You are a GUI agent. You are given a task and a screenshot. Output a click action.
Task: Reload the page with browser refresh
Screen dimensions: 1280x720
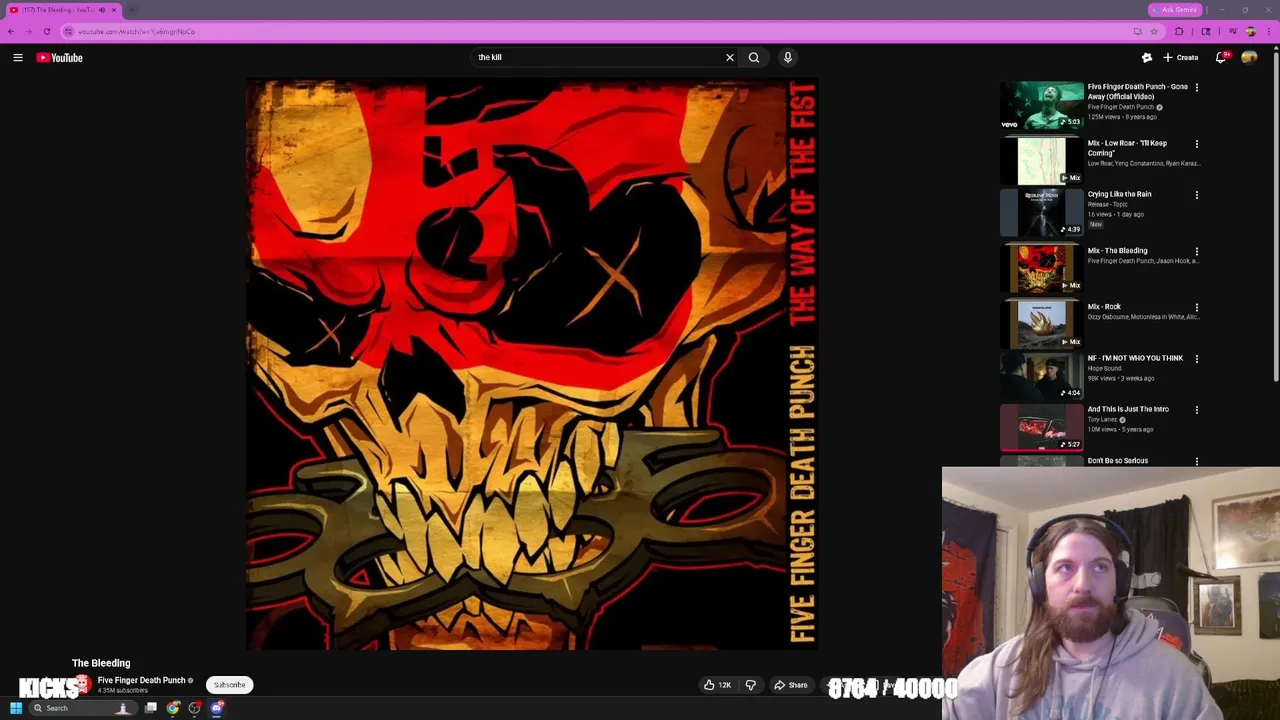[x=46, y=31]
